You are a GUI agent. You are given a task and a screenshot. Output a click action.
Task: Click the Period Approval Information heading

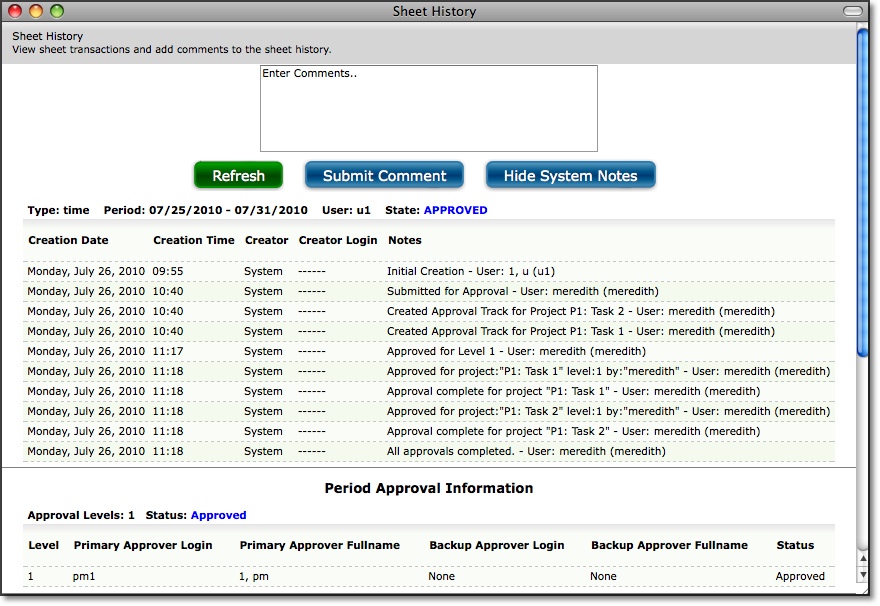tap(429, 488)
